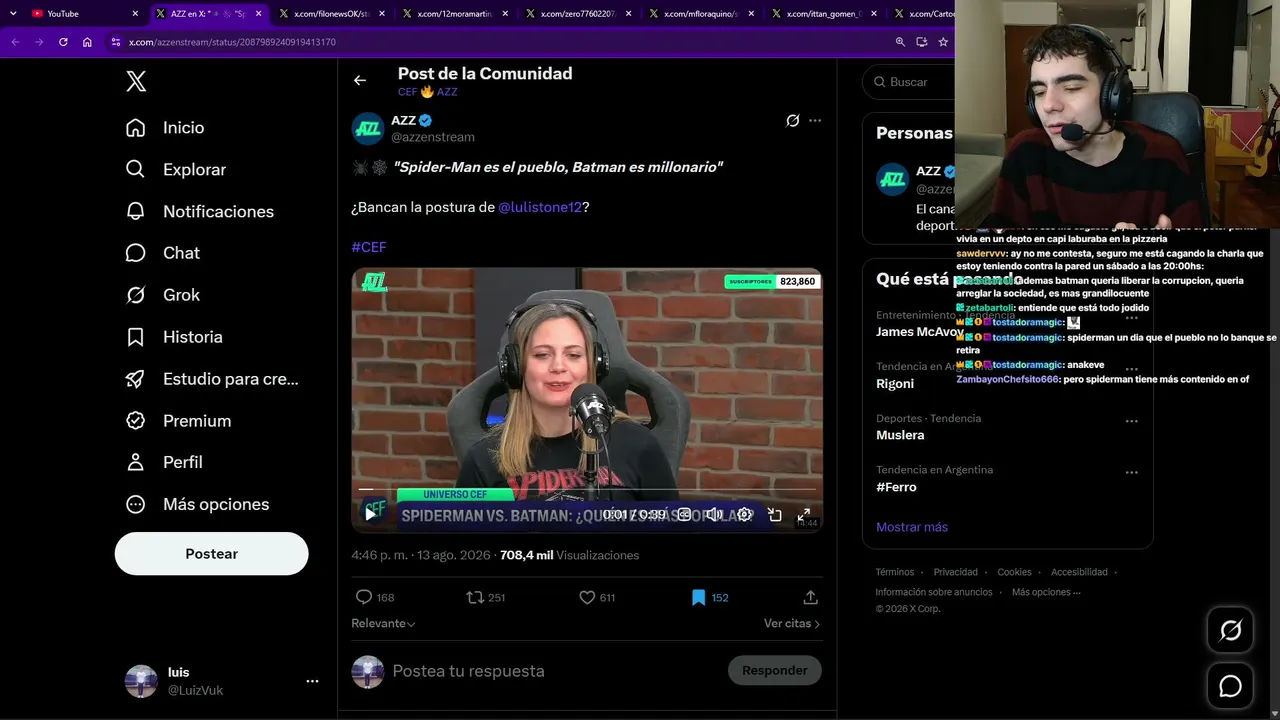Click the reply icon with 168
The width and height of the screenshot is (1280, 720).
(x=375, y=597)
